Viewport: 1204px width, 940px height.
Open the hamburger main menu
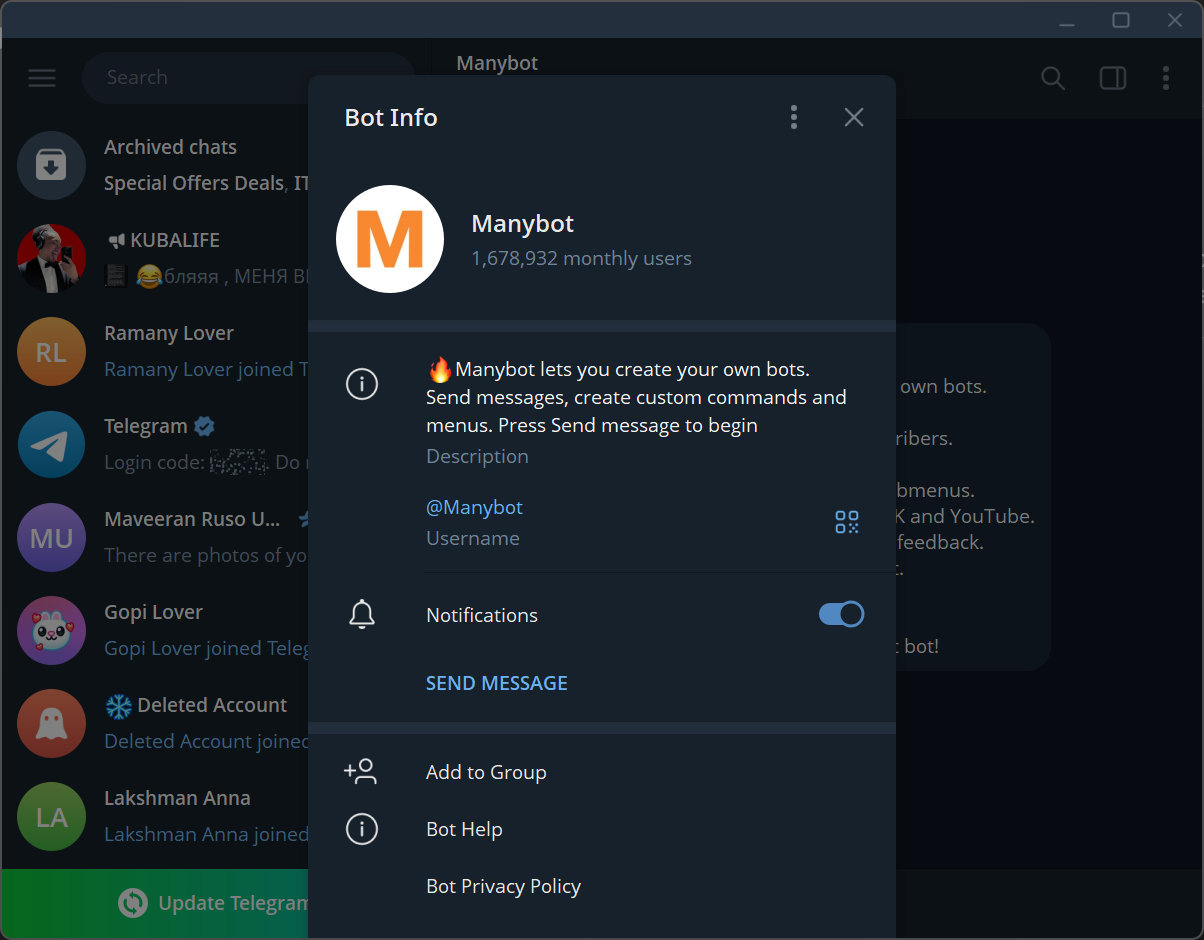pyautogui.click(x=42, y=78)
